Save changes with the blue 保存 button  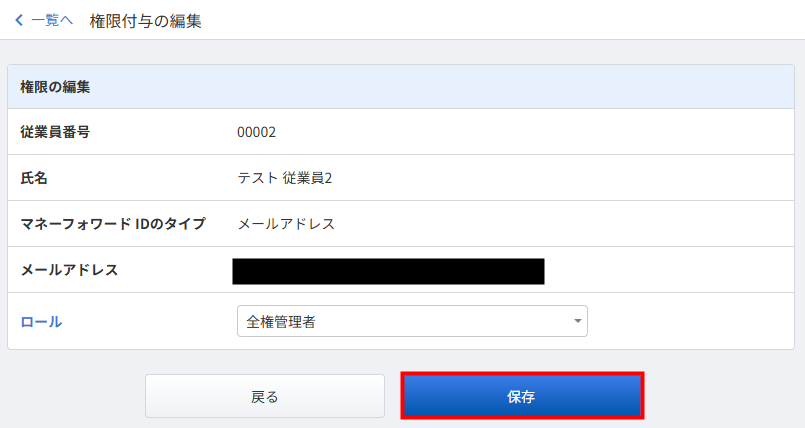pyautogui.click(x=521, y=396)
